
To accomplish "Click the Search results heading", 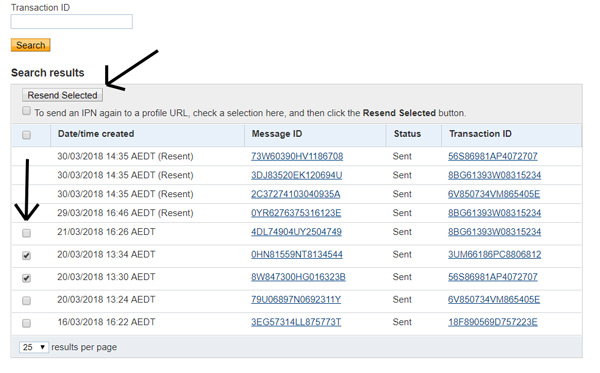I will point(48,73).
